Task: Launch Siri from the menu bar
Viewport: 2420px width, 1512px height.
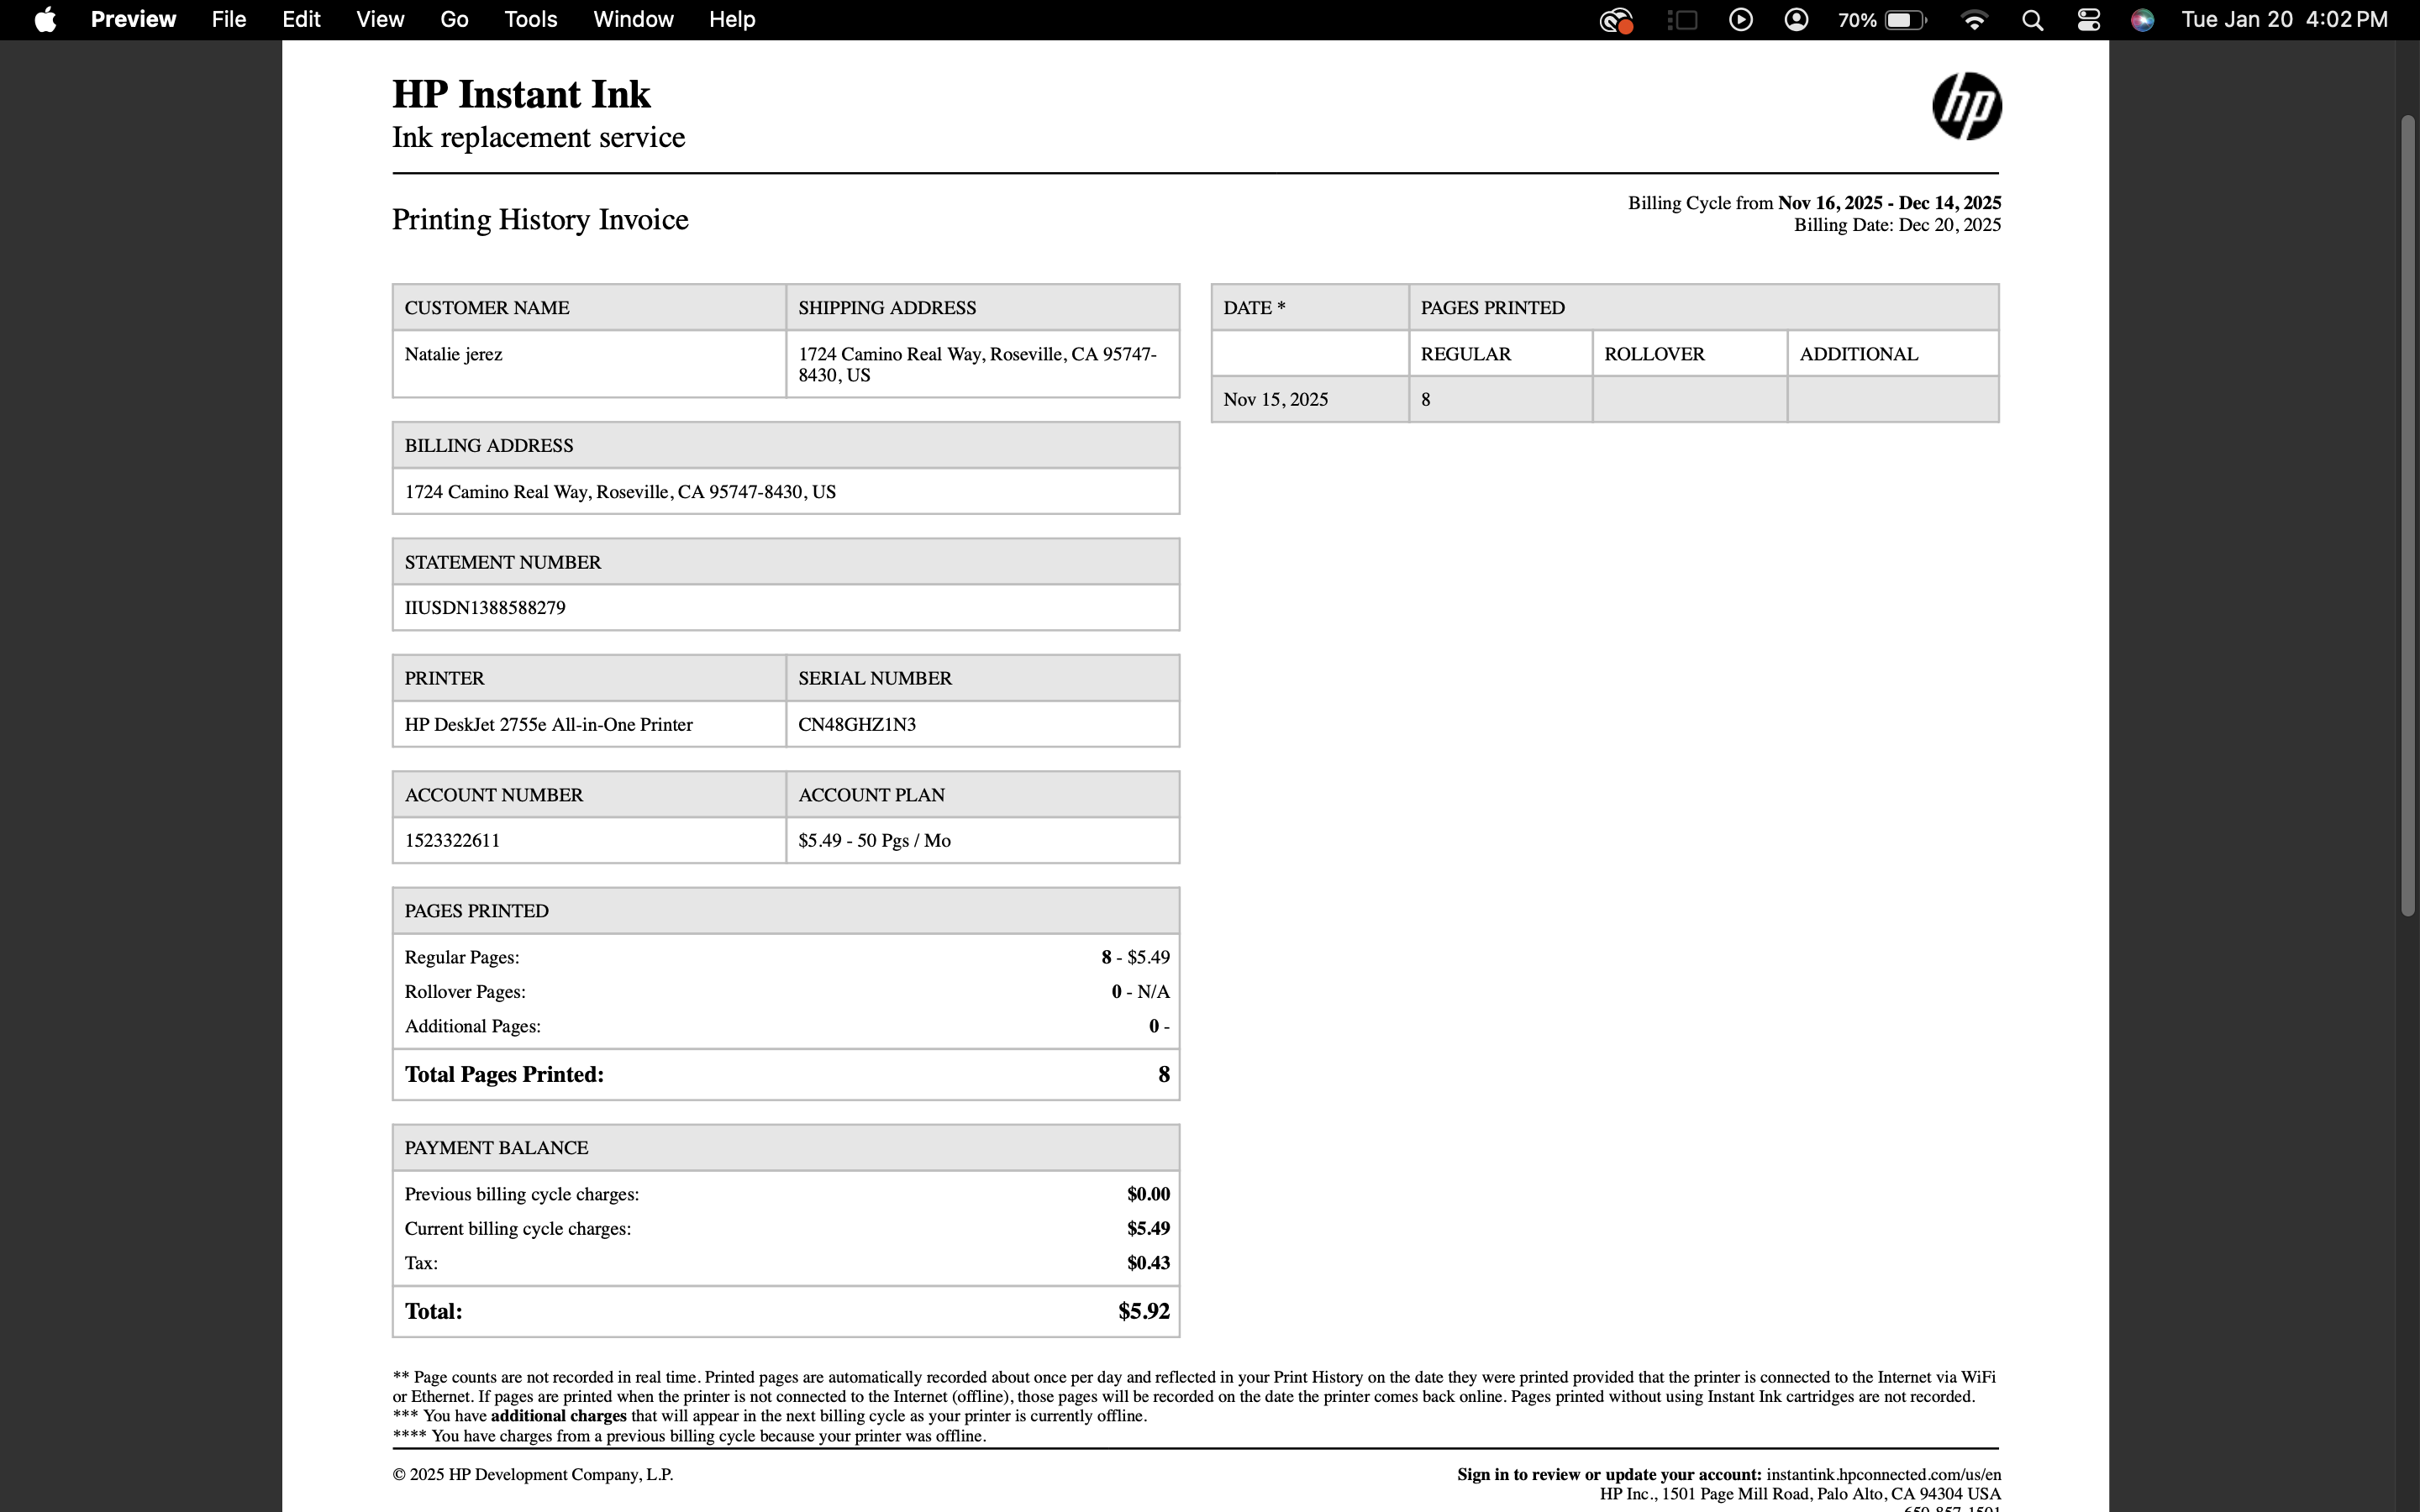Action: [x=2142, y=20]
